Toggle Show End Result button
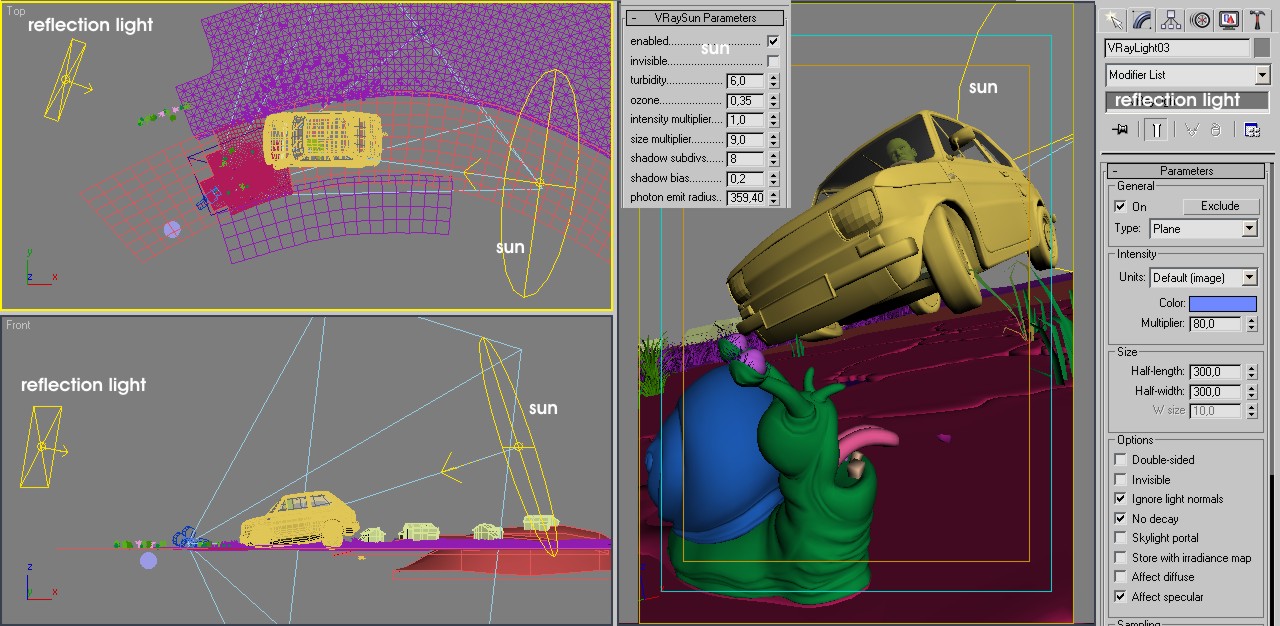The width and height of the screenshot is (1280, 626). [x=1156, y=129]
